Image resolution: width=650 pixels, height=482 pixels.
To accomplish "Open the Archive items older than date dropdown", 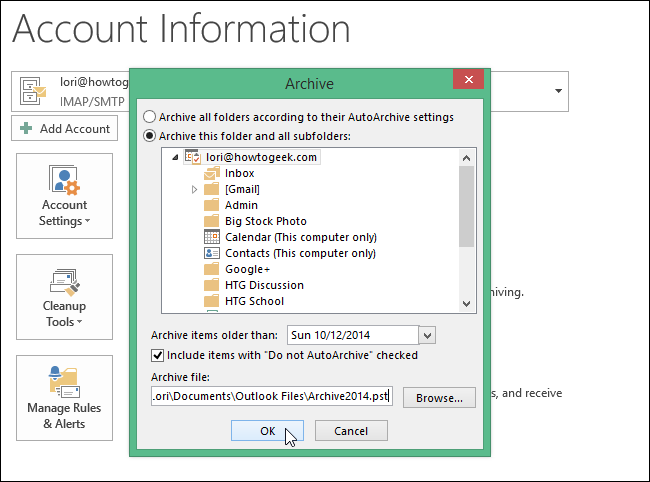I will click(427, 335).
